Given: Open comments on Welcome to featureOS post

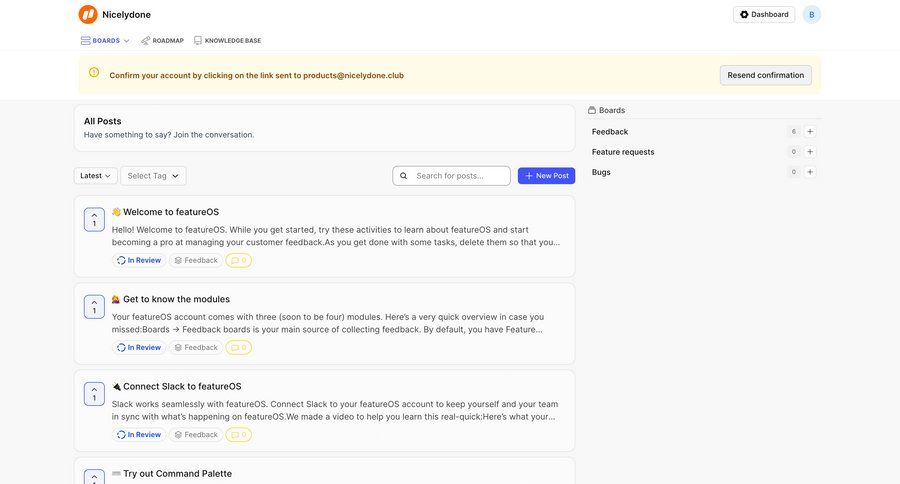Looking at the screenshot, I should pos(239,260).
